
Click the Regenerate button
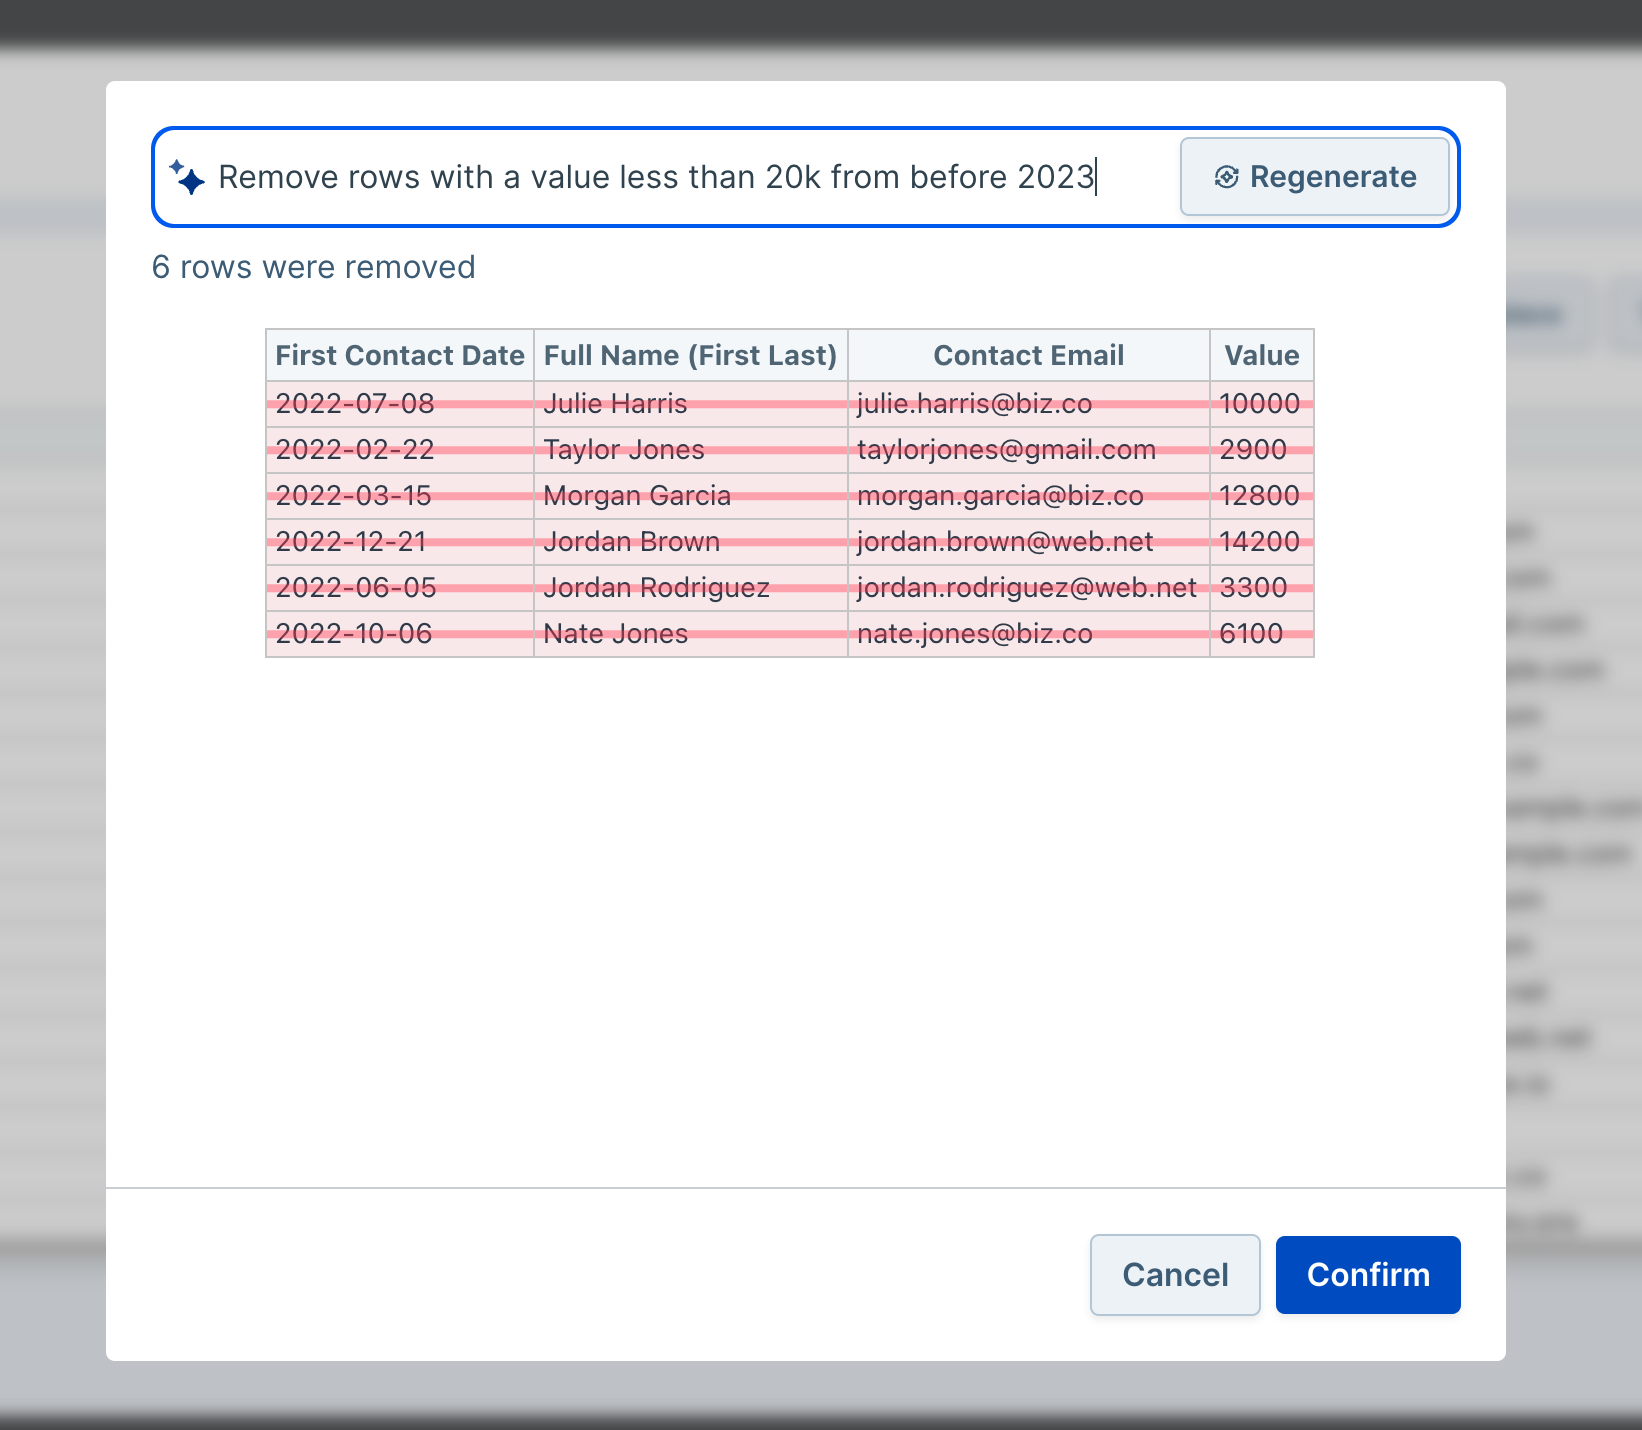pyautogui.click(x=1315, y=177)
